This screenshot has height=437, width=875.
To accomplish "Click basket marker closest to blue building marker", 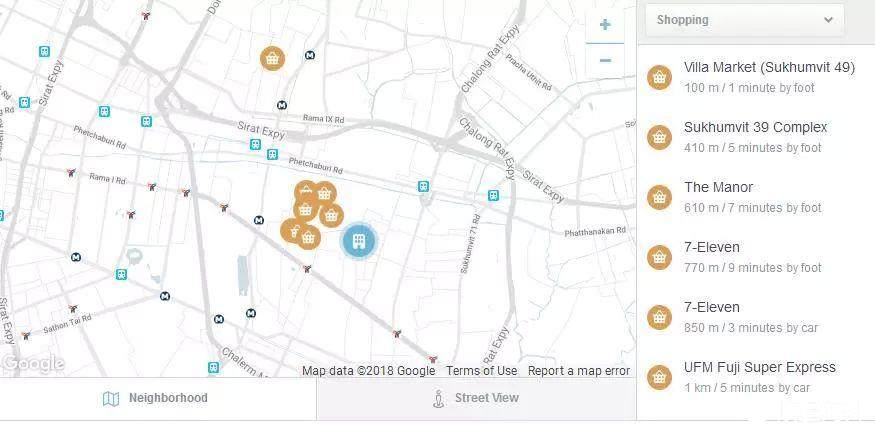I will coord(331,215).
